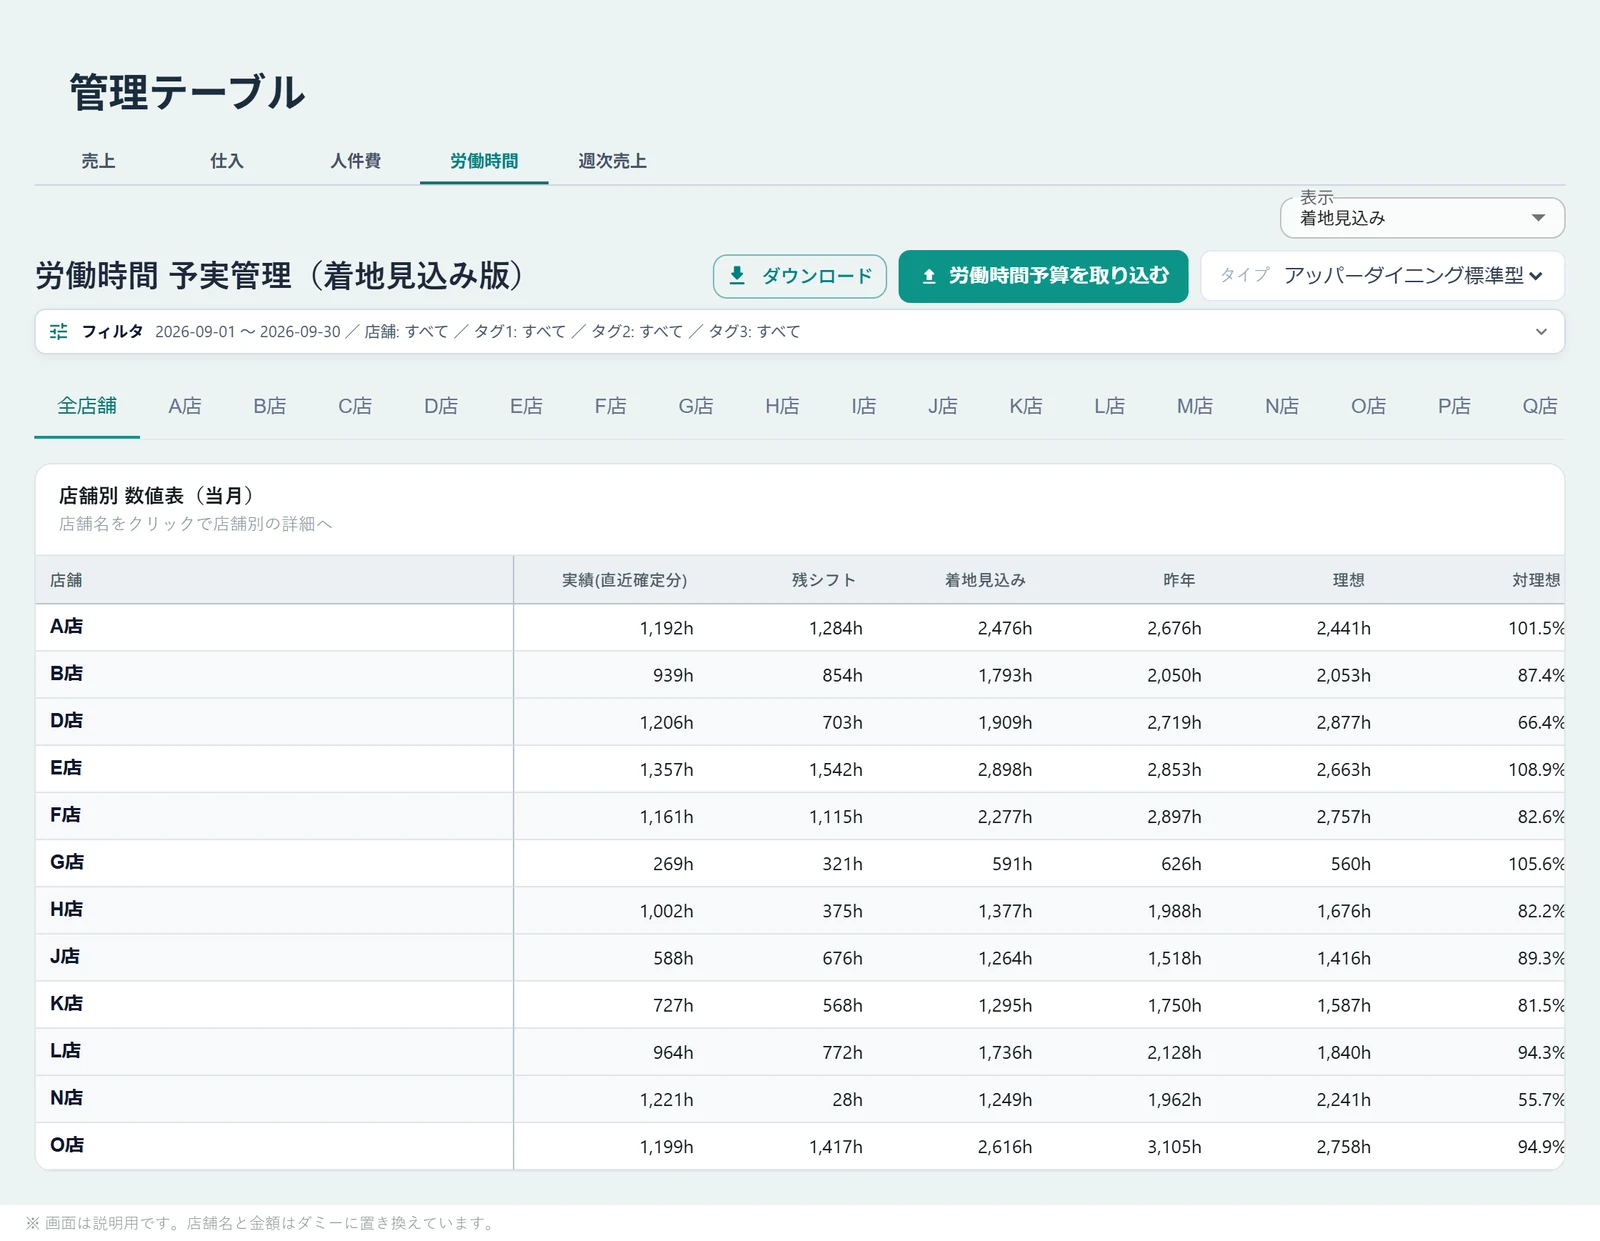
Task: Open A店 row in the store table
Action: [x=67, y=626]
